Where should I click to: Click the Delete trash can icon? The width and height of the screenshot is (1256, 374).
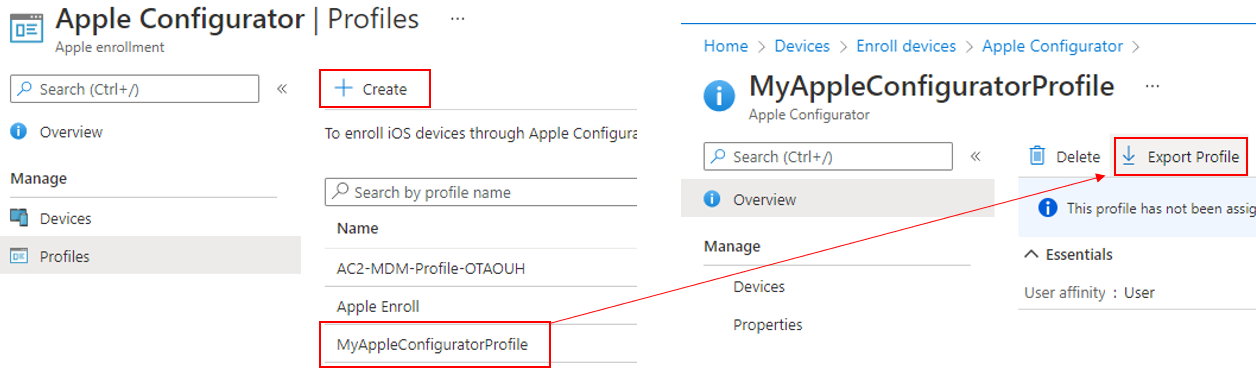click(1038, 156)
